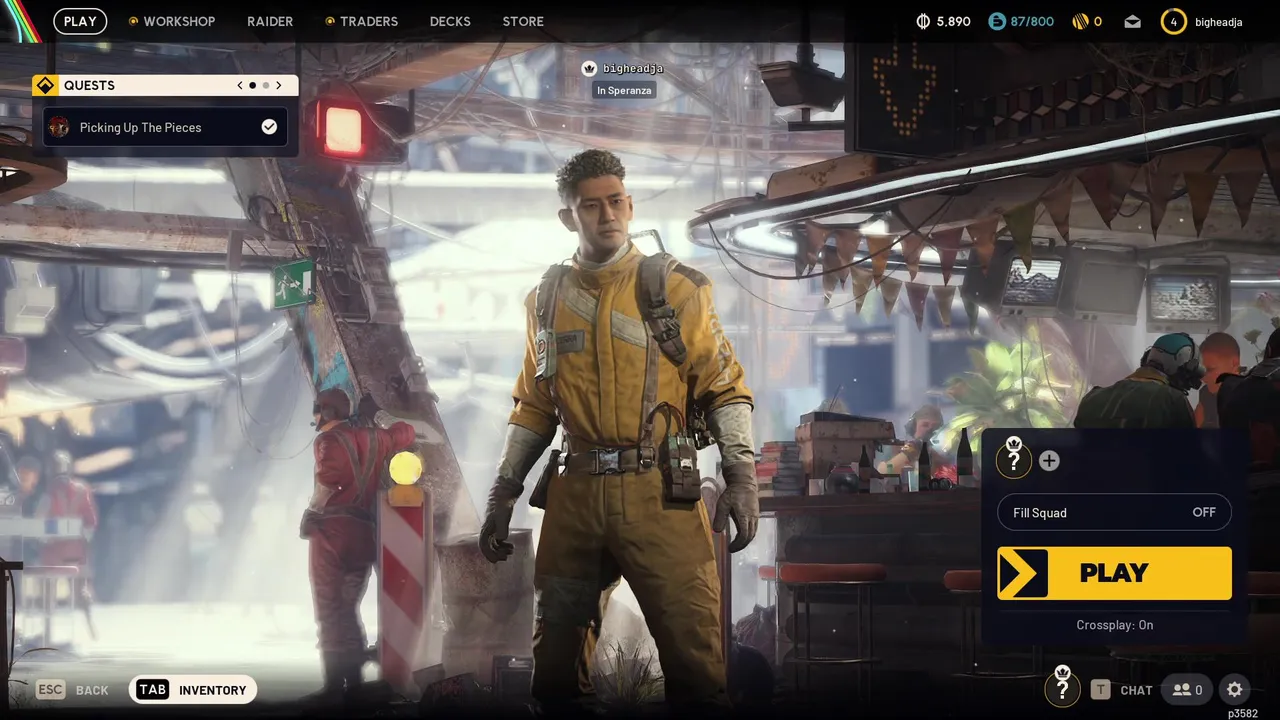
Task: Click the 87/800 token counter text
Action: point(1032,21)
